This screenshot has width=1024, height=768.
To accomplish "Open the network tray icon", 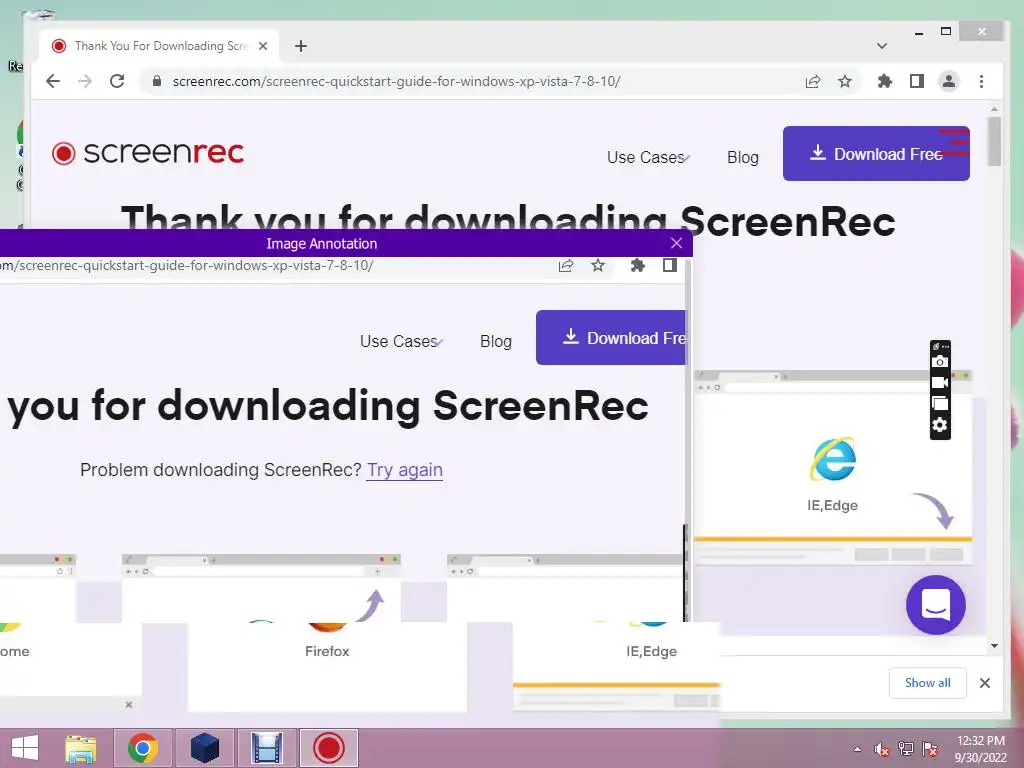I will 906,749.
